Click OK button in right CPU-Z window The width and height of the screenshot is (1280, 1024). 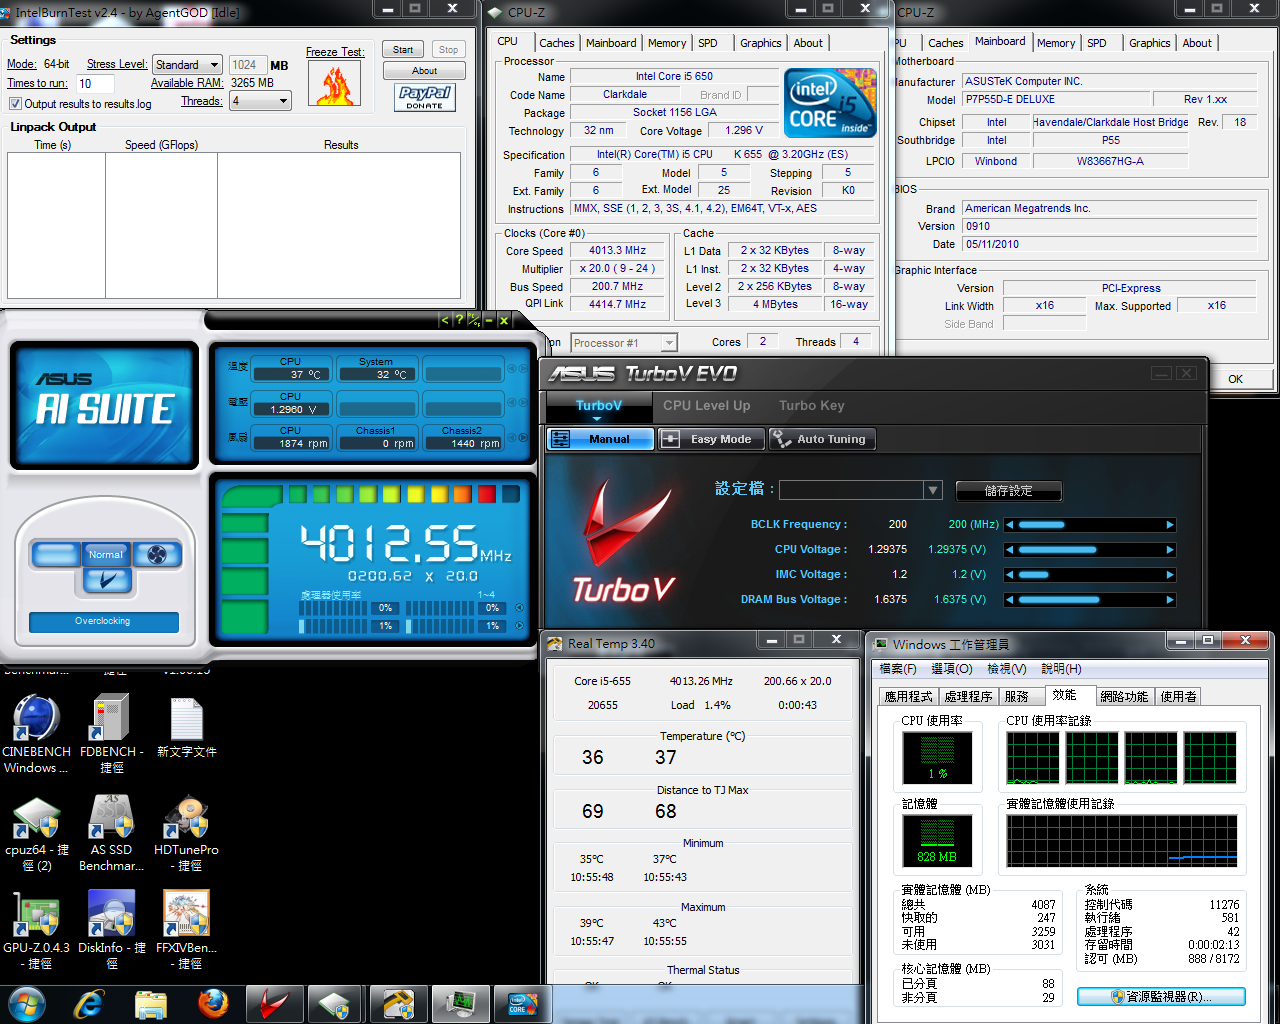pos(1236,379)
